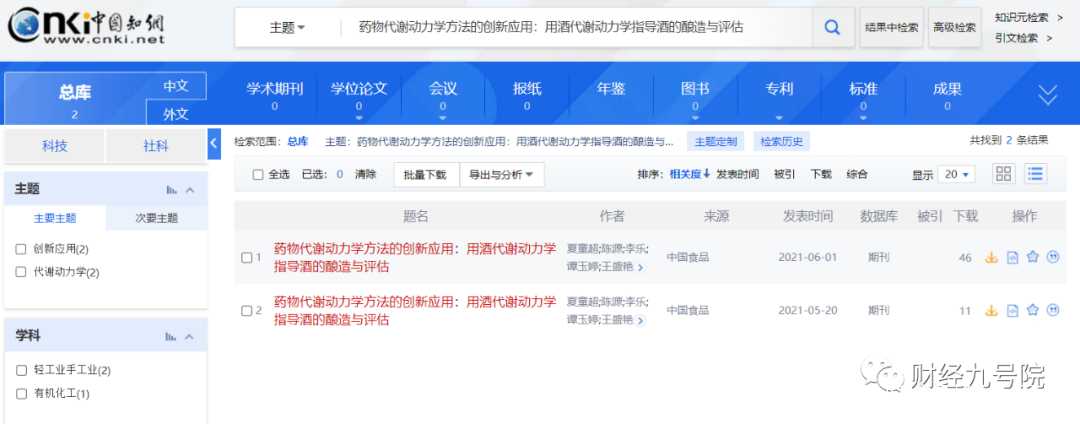1080x424 pixels.
Task: Collapse left sidebar with blue arrow handle
Action: pyautogui.click(x=214, y=143)
